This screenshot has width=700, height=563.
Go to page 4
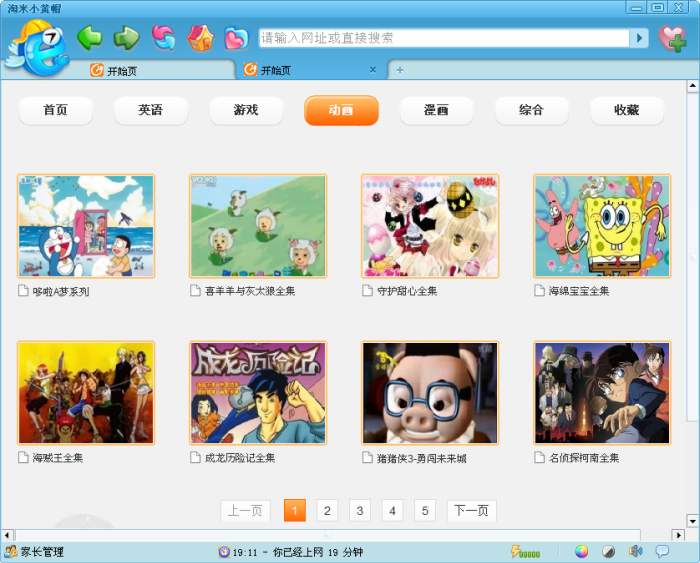(392, 510)
